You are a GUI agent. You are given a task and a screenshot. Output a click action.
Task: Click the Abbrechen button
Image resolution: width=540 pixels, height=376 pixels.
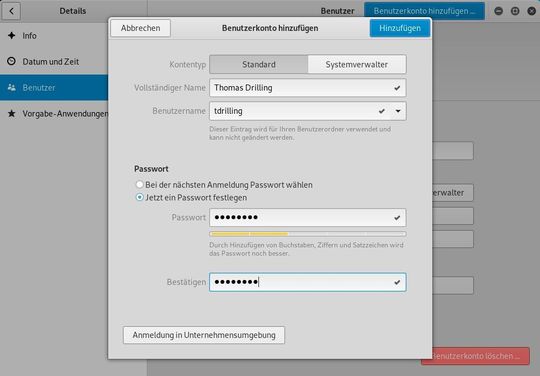(140, 28)
